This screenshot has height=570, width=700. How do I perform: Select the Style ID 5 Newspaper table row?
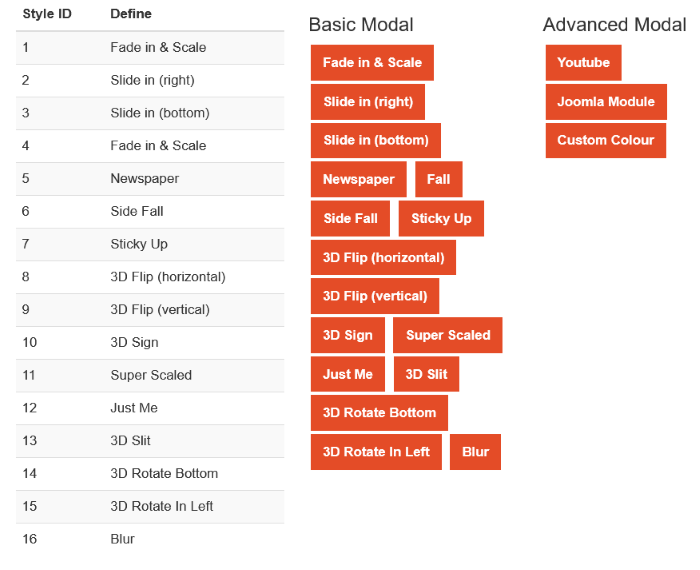pyautogui.click(x=150, y=179)
